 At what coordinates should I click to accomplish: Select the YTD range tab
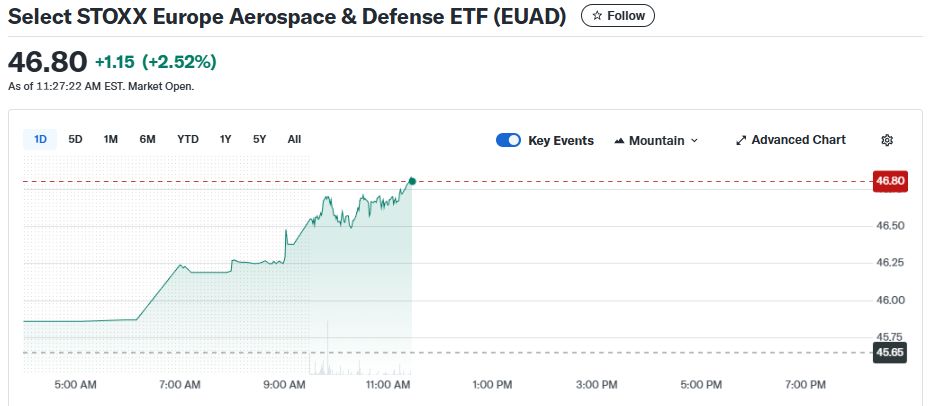[188, 139]
